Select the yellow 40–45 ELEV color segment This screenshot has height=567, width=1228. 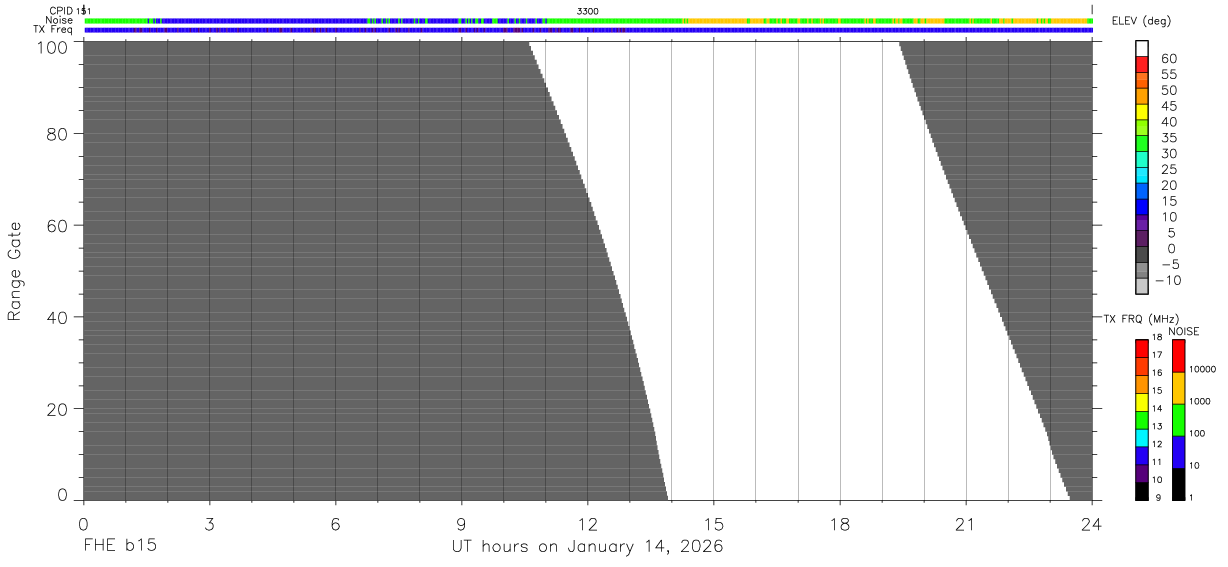1142,111
